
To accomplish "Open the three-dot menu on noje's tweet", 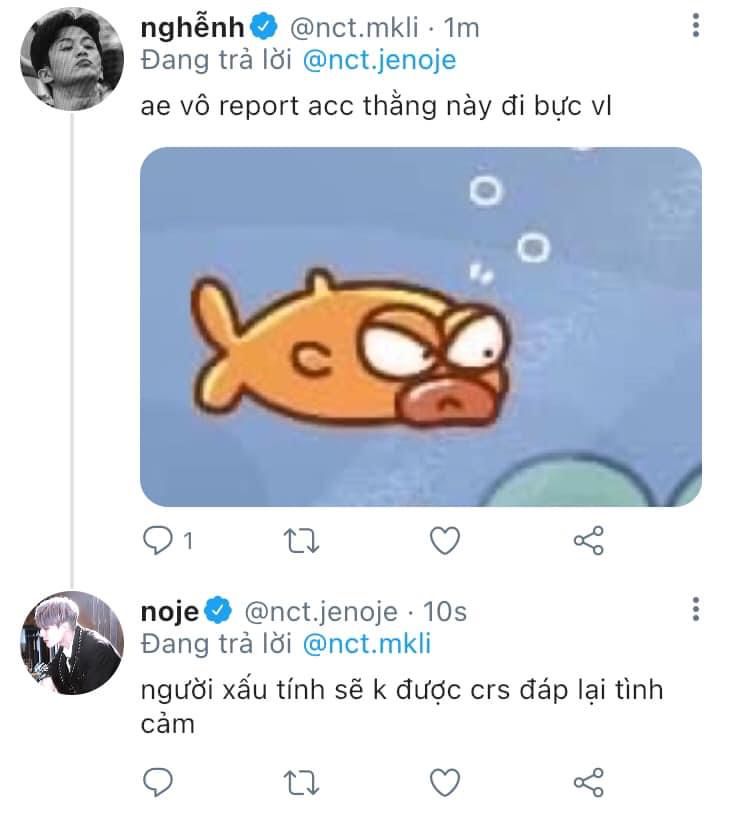I will click(x=696, y=609).
